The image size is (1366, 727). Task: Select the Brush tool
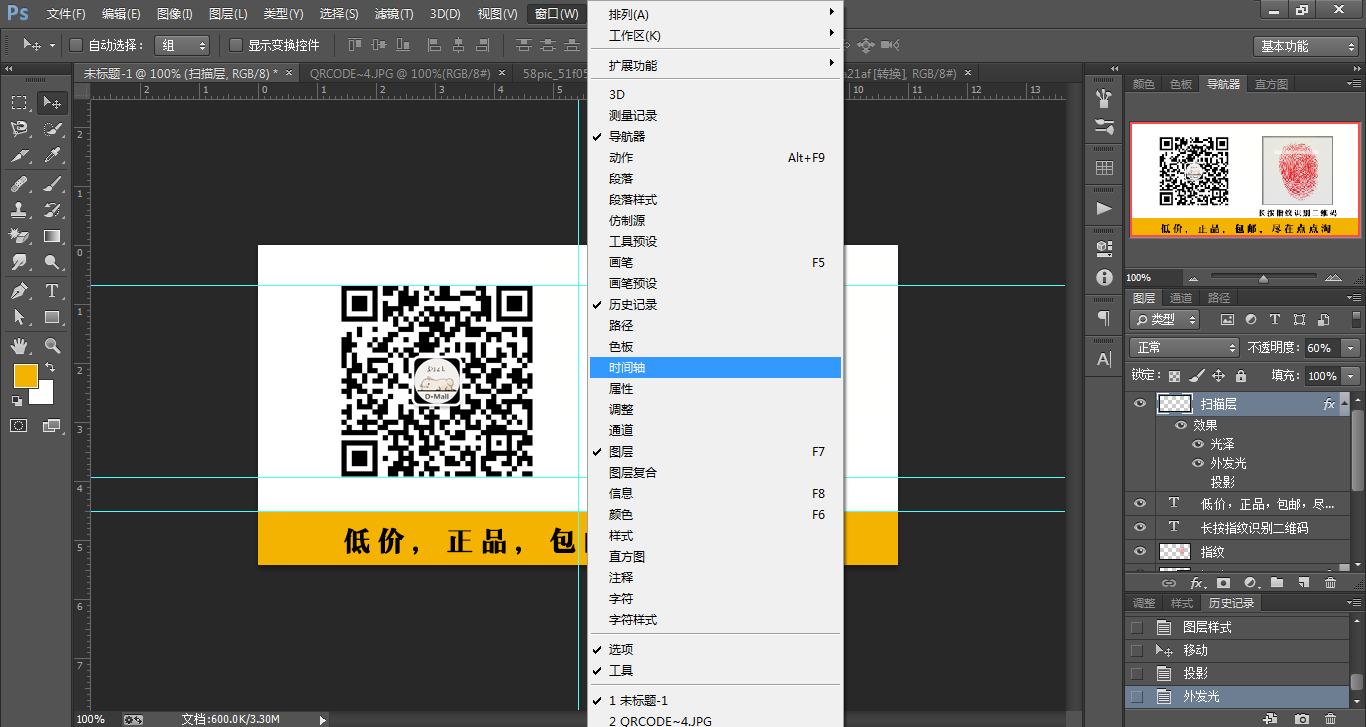52,184
